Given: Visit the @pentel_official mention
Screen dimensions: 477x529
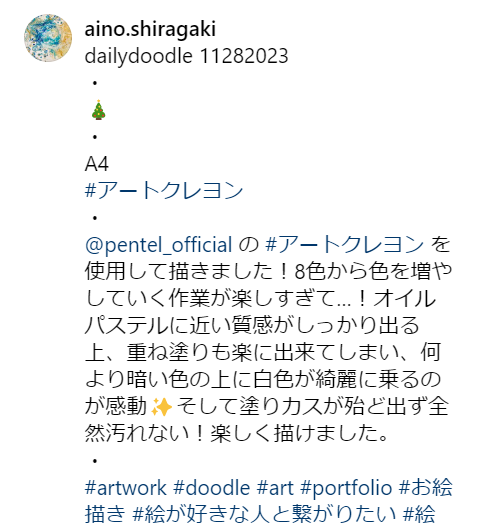Looking at the screenshot, I should (x=159, y=245).
